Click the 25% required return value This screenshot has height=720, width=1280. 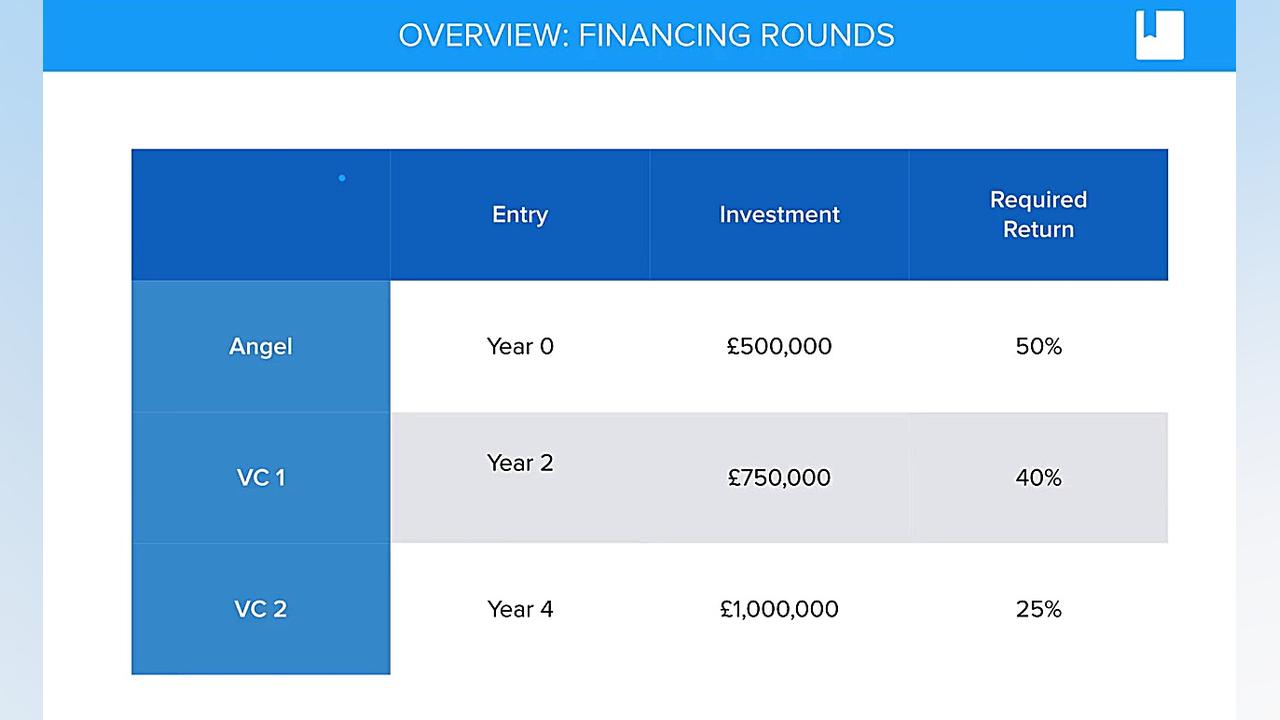point(1038,609)
